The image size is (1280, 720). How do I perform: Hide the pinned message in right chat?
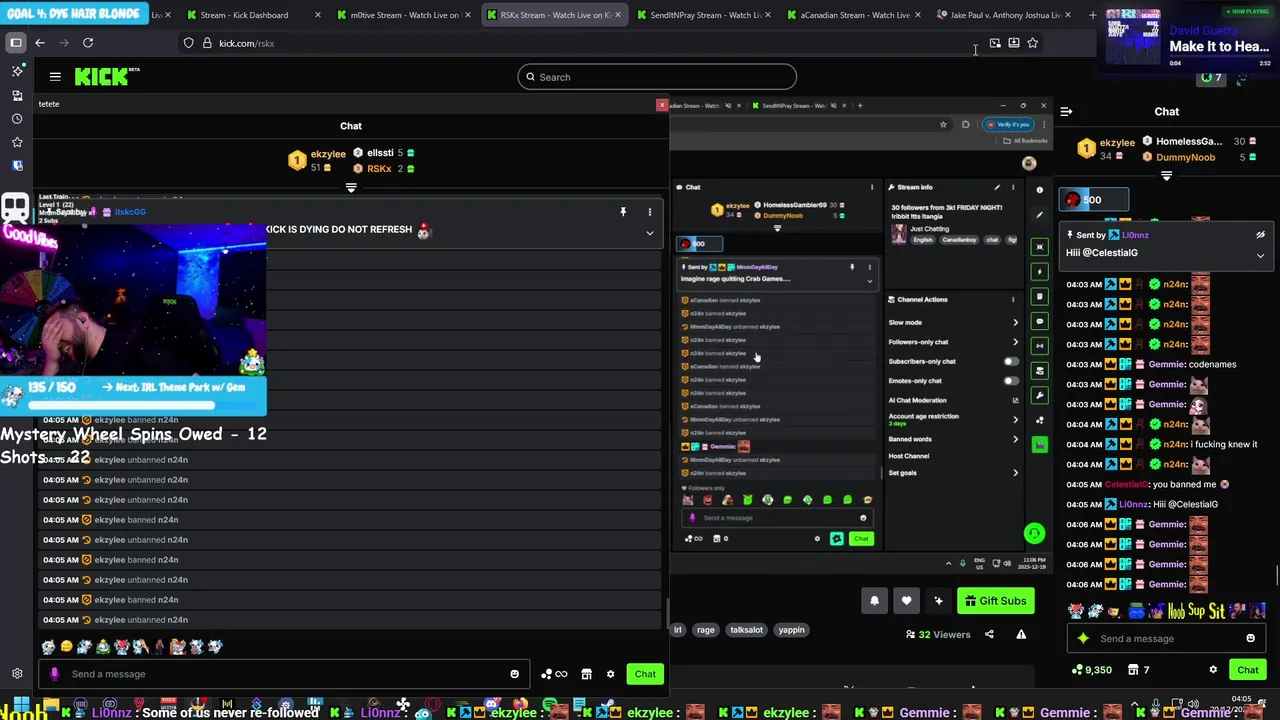point(1260,235)
